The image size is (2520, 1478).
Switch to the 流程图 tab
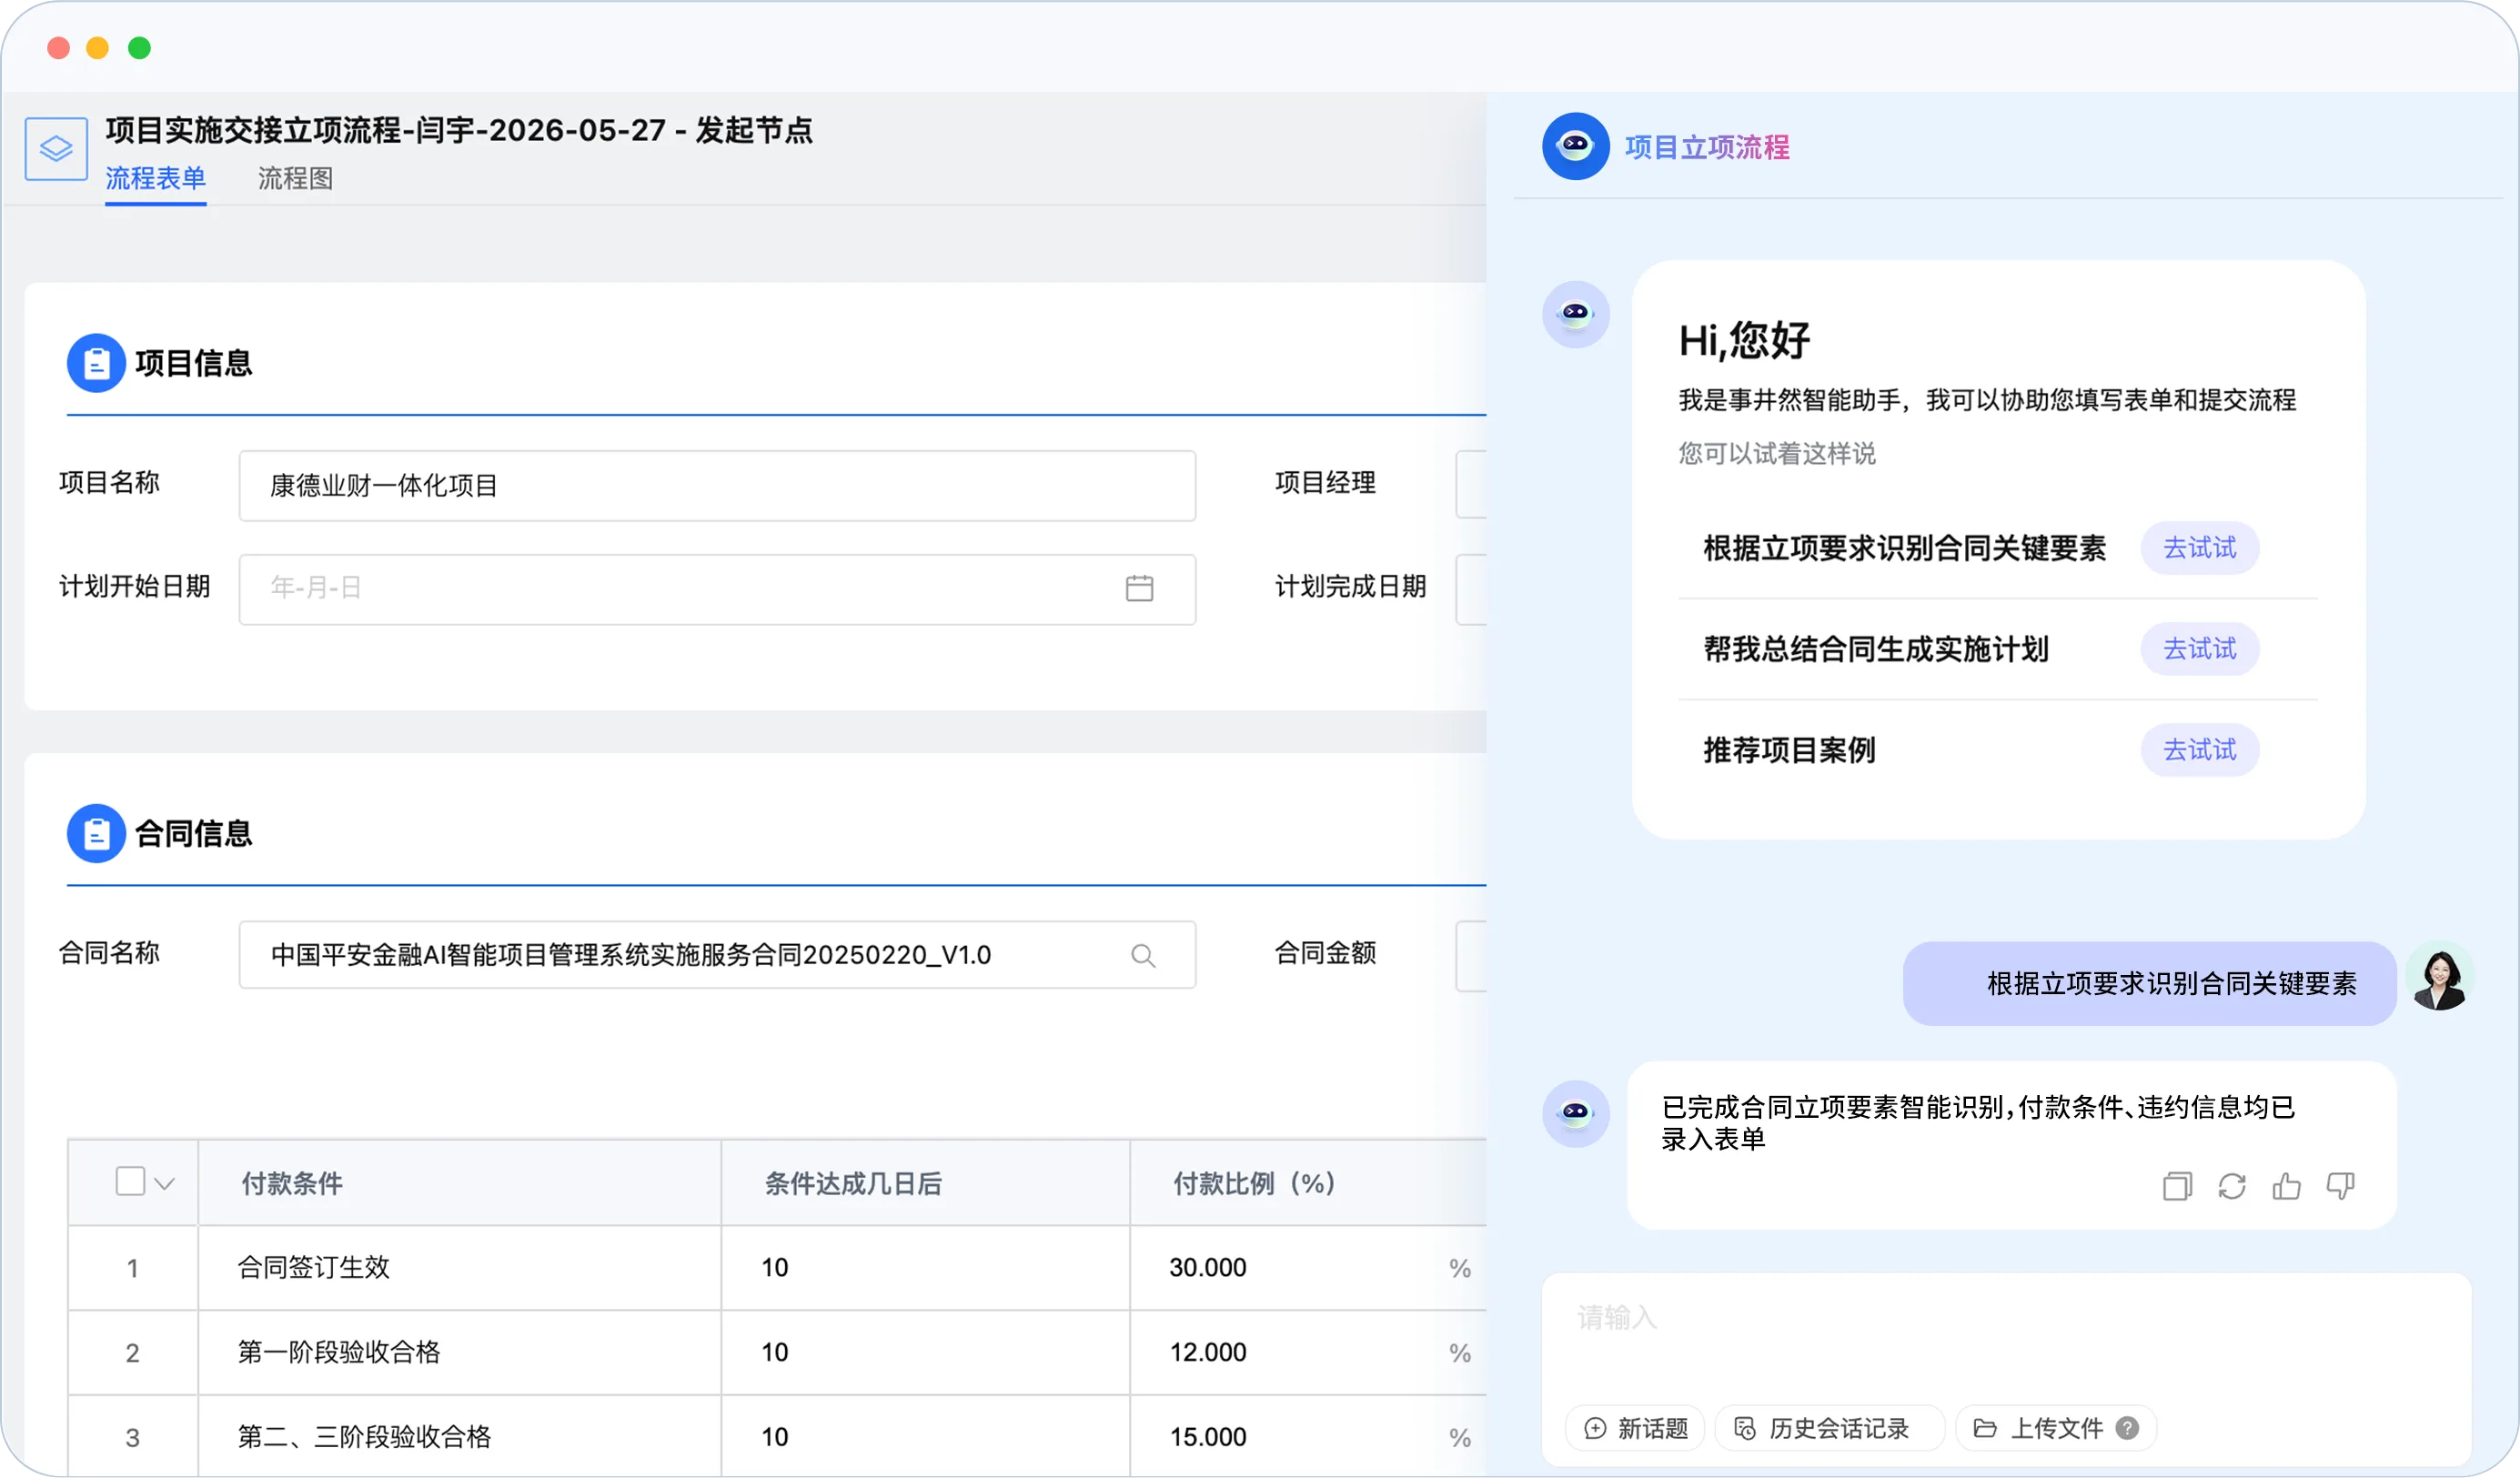click(295, 179)
